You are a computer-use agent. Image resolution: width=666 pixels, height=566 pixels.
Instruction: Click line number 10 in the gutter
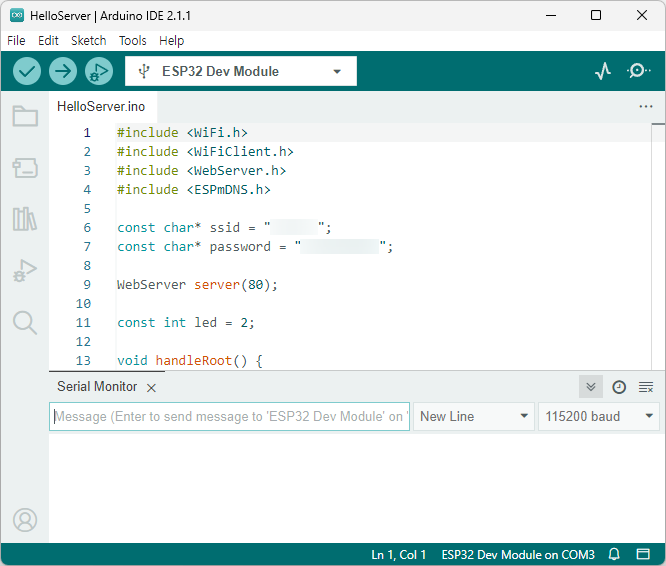tap(83, 304)
